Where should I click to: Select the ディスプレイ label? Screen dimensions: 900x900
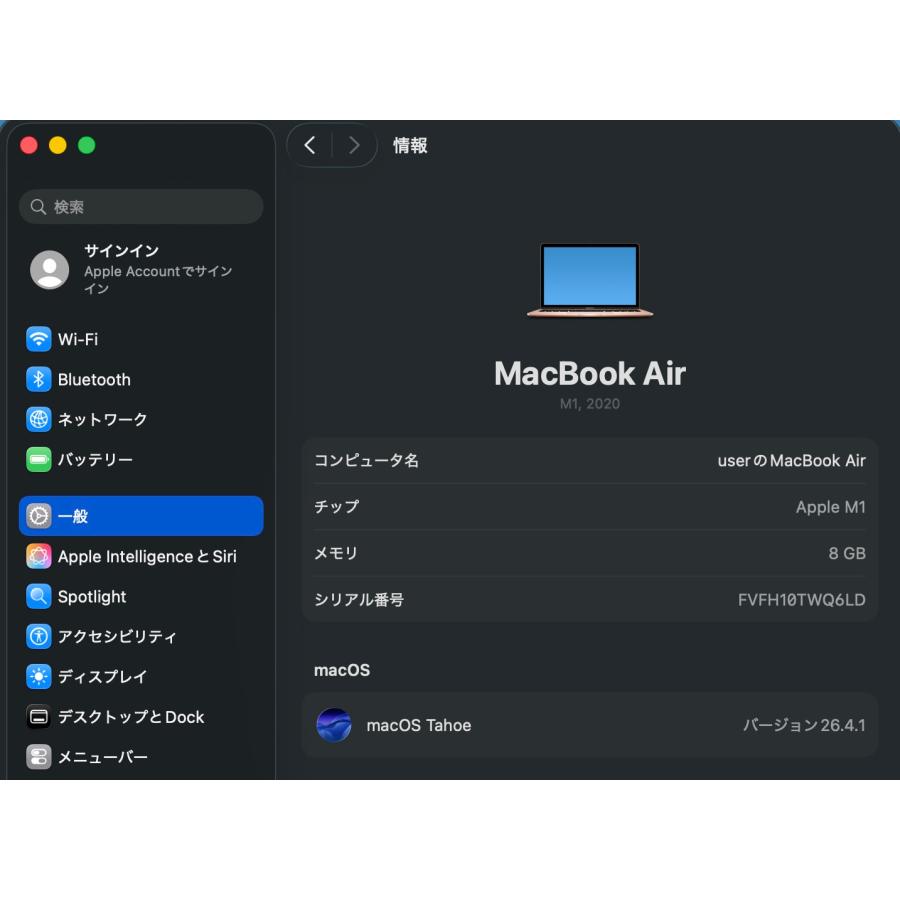(x=102, y=677)
